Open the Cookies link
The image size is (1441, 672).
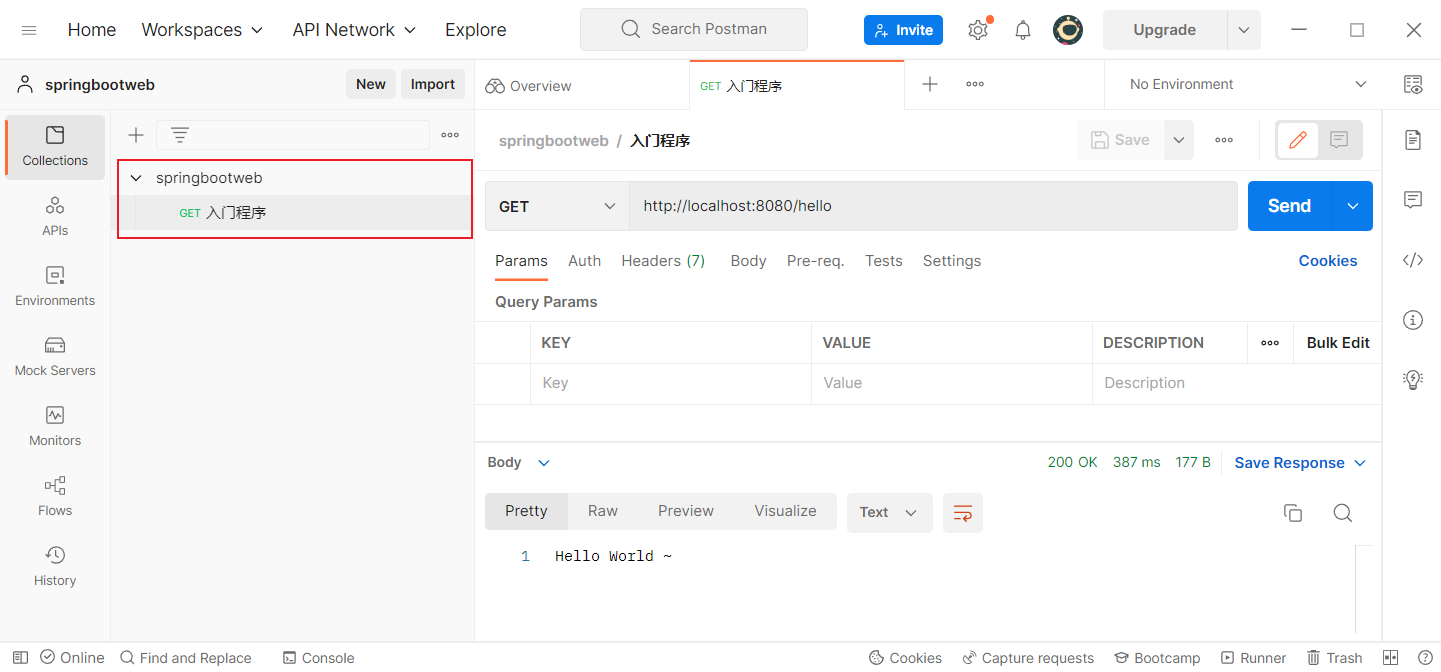click(1327, 261)
